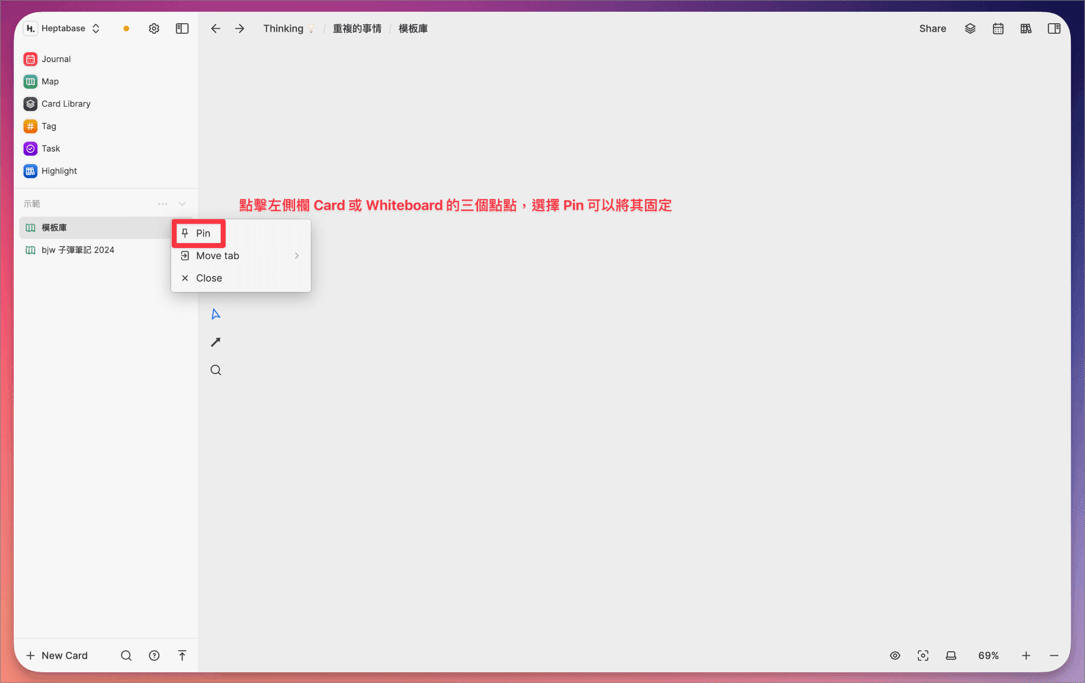This screenshot has height=683, width=1085.
Task: Open the 重複的事情 breadcrumb
Action: pos(357,28)
